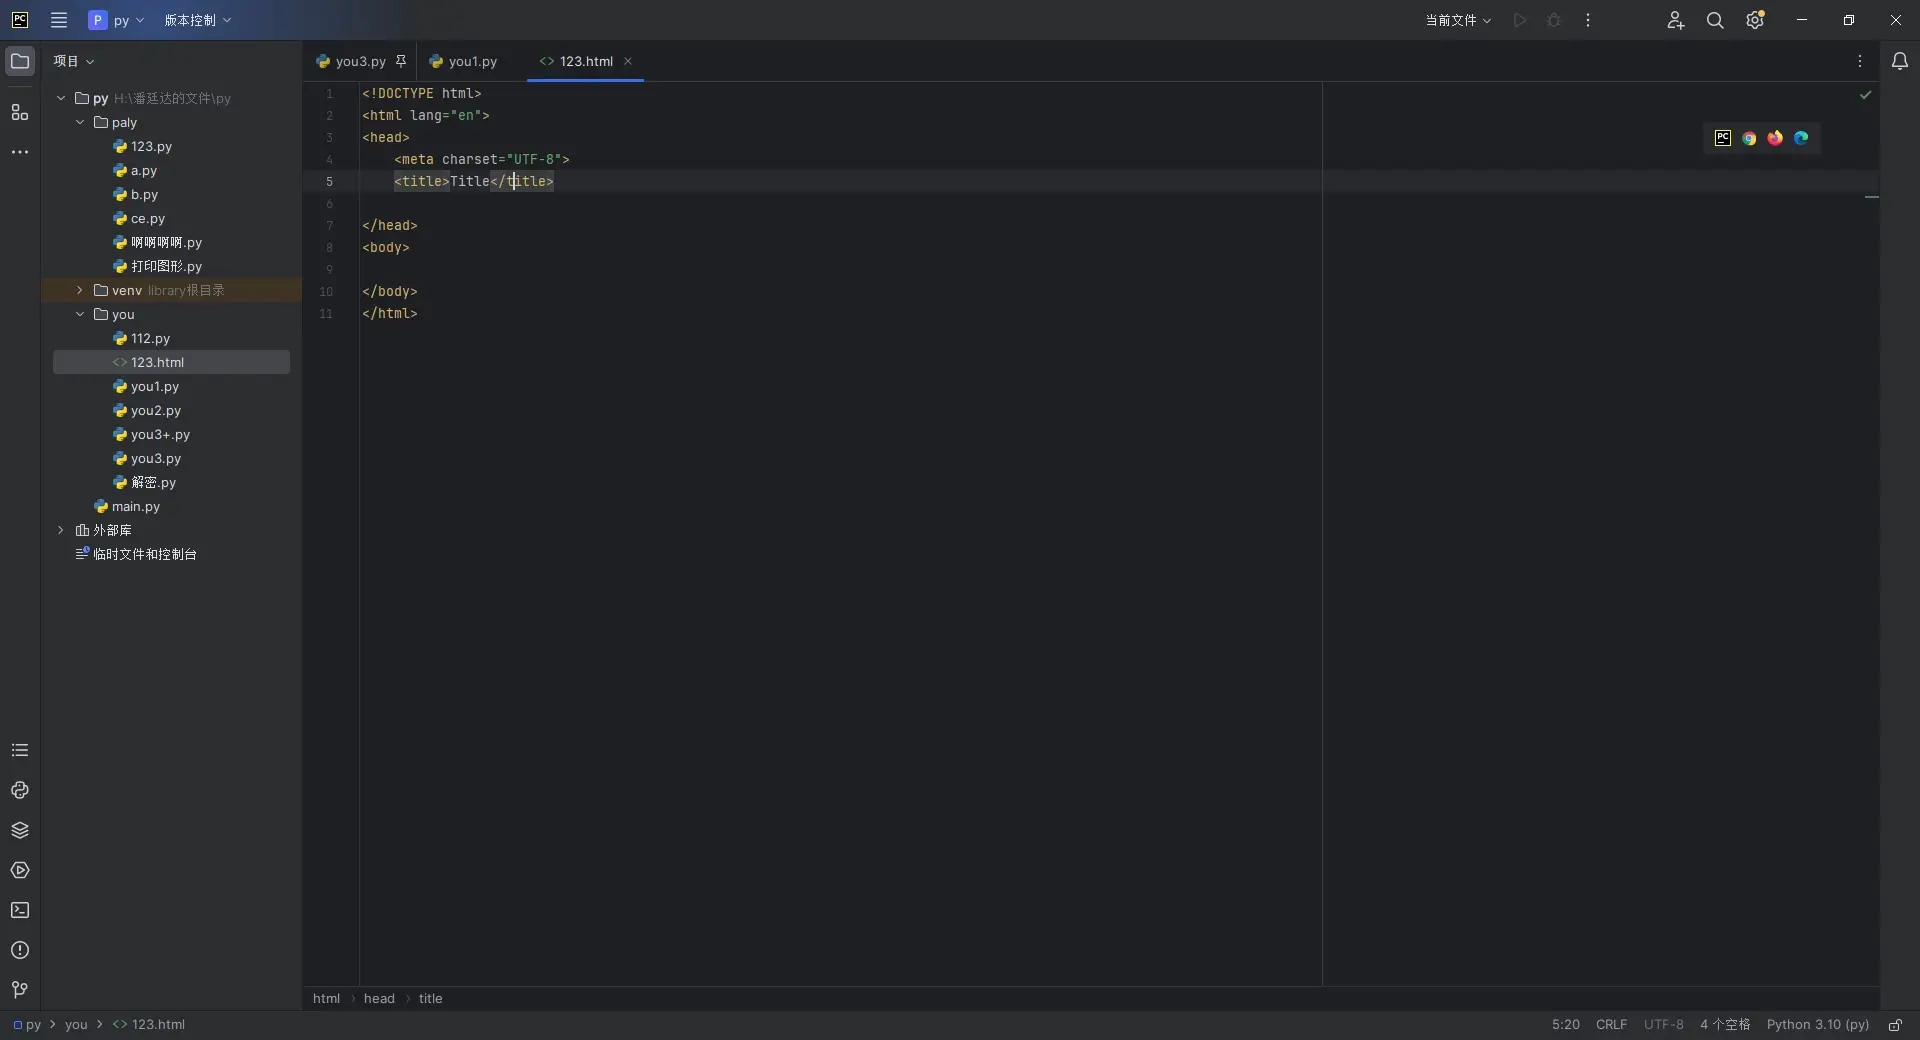Click the inspection checkmark indicator
Screen dimensions: 1920x1040
[x=1865, y=95]
